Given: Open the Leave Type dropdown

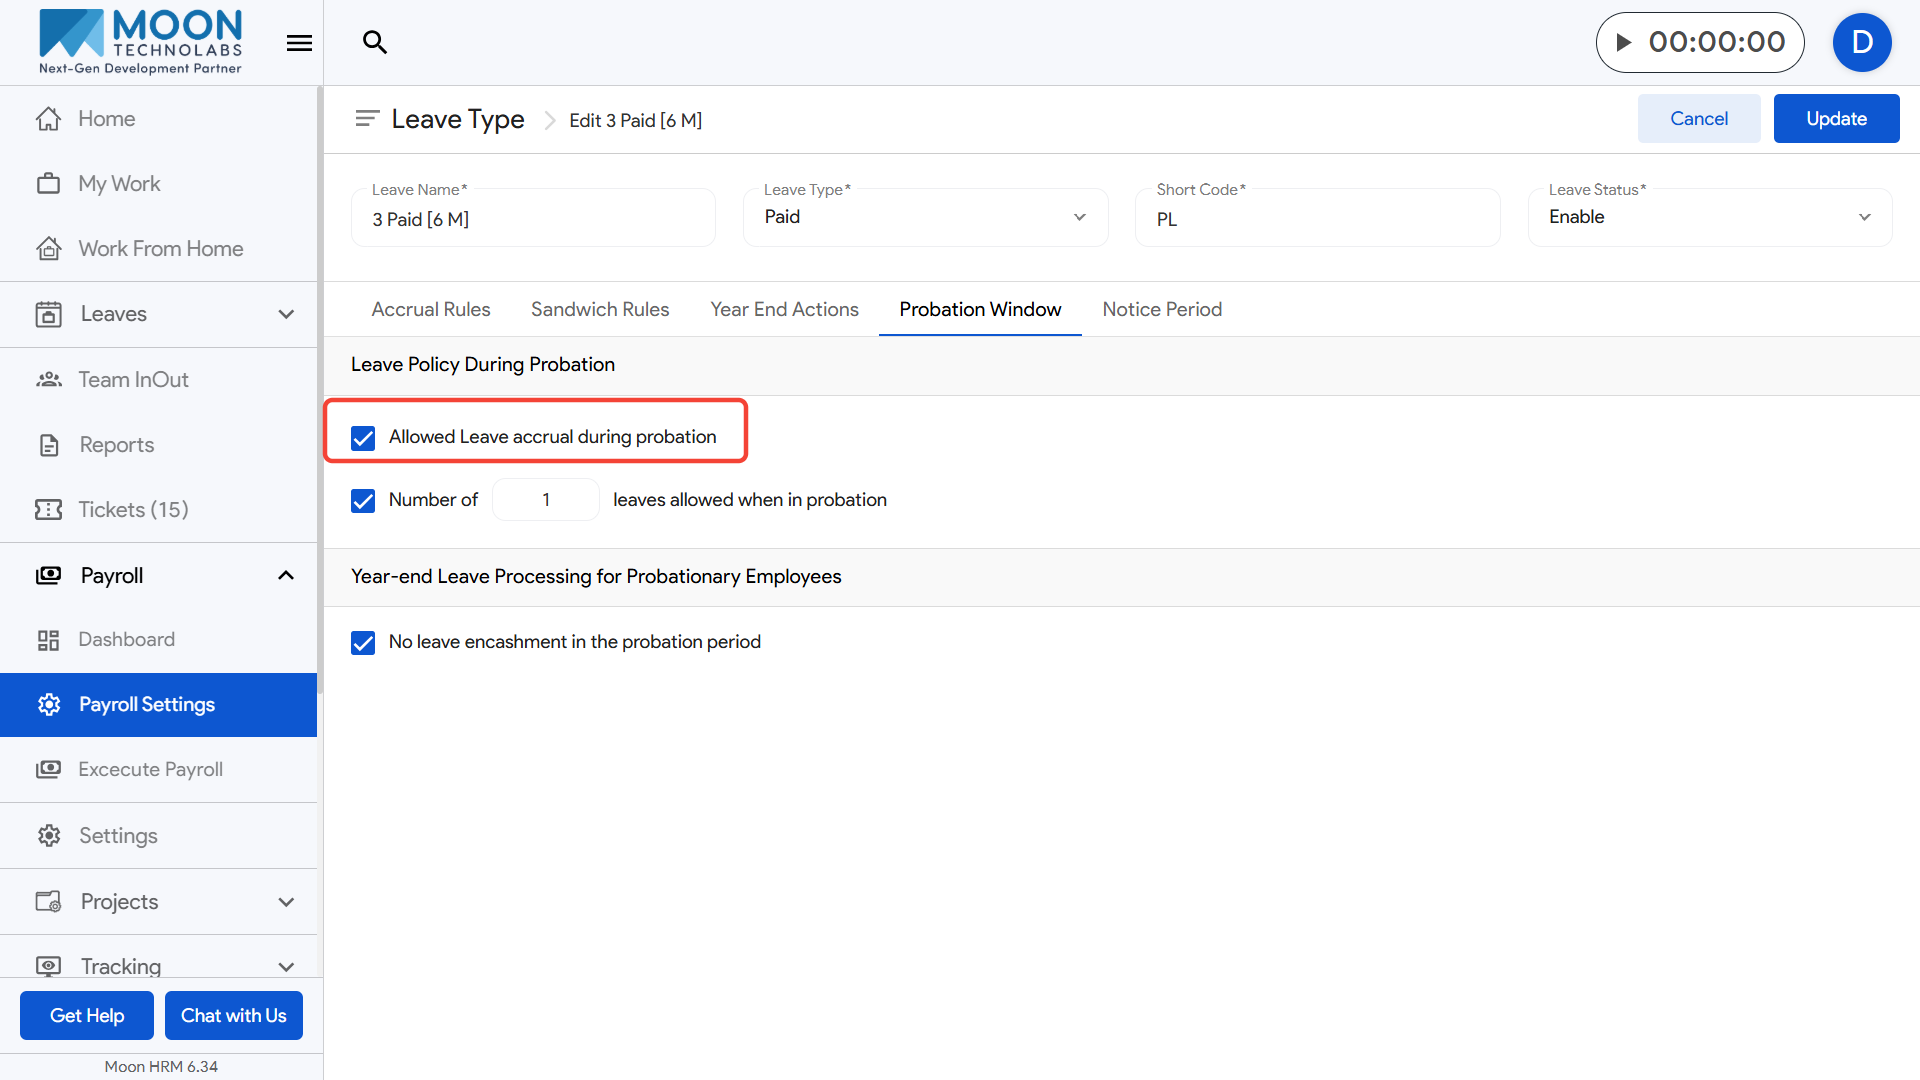Looking at the screenshot, I should tap(925, 218).
